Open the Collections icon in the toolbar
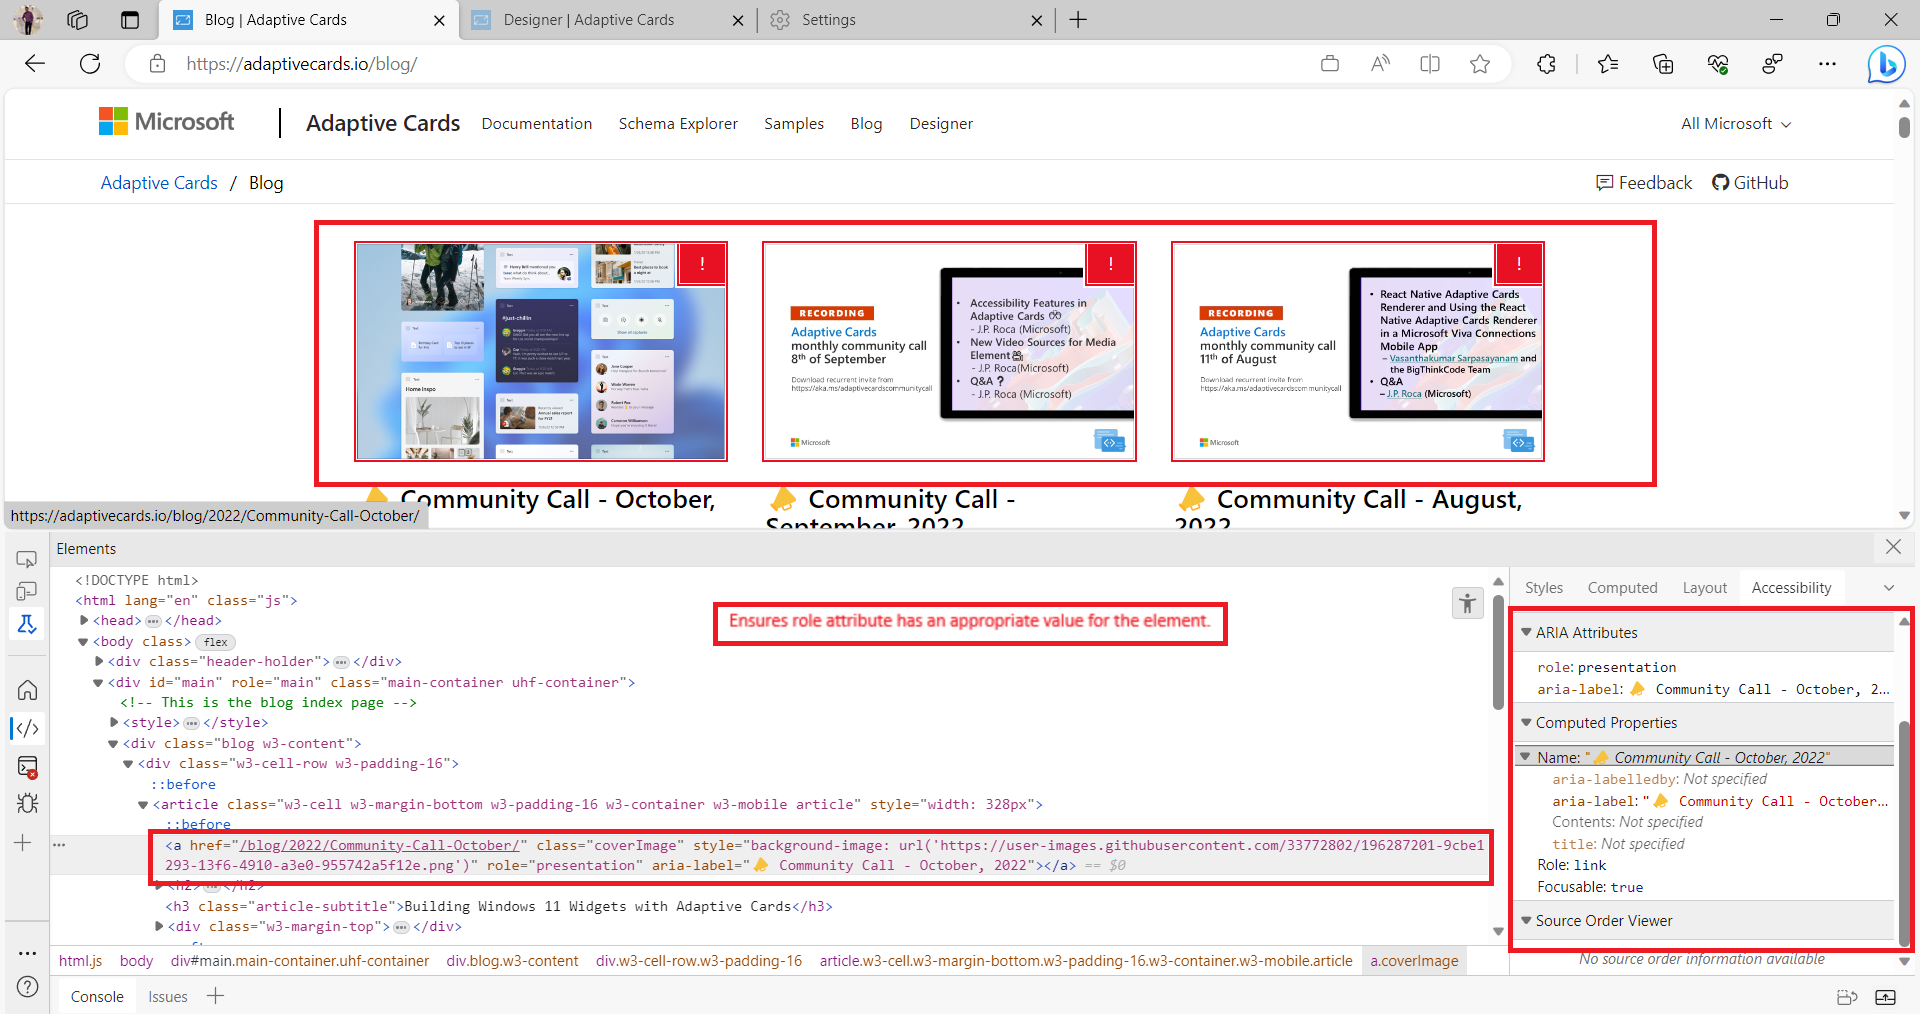This screenshot has width=1920, height=1014. pos(1663,63)
